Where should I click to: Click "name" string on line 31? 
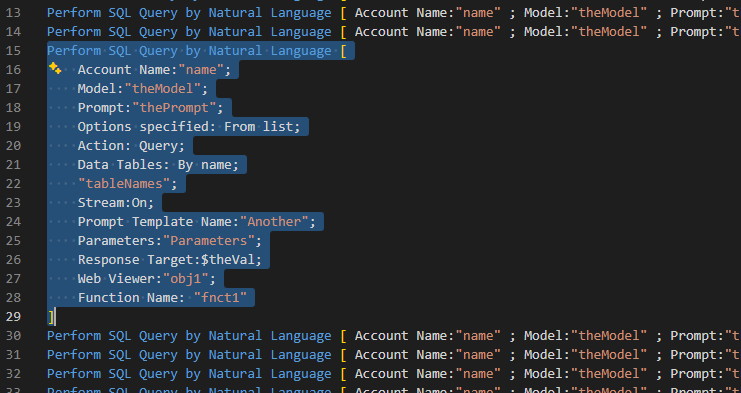coord(478,355)
